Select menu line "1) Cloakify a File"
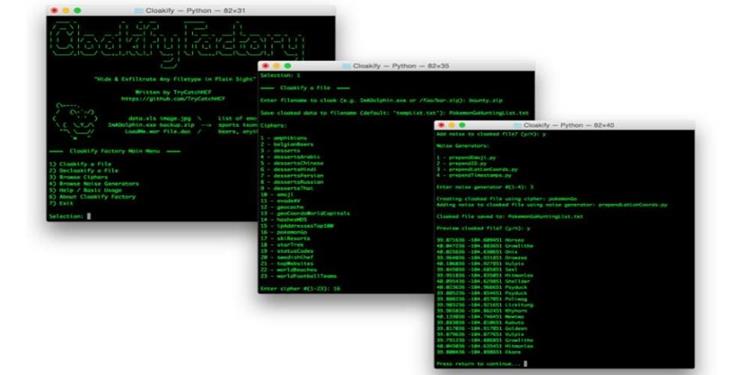The image size is (750, 375). (80, 164)
